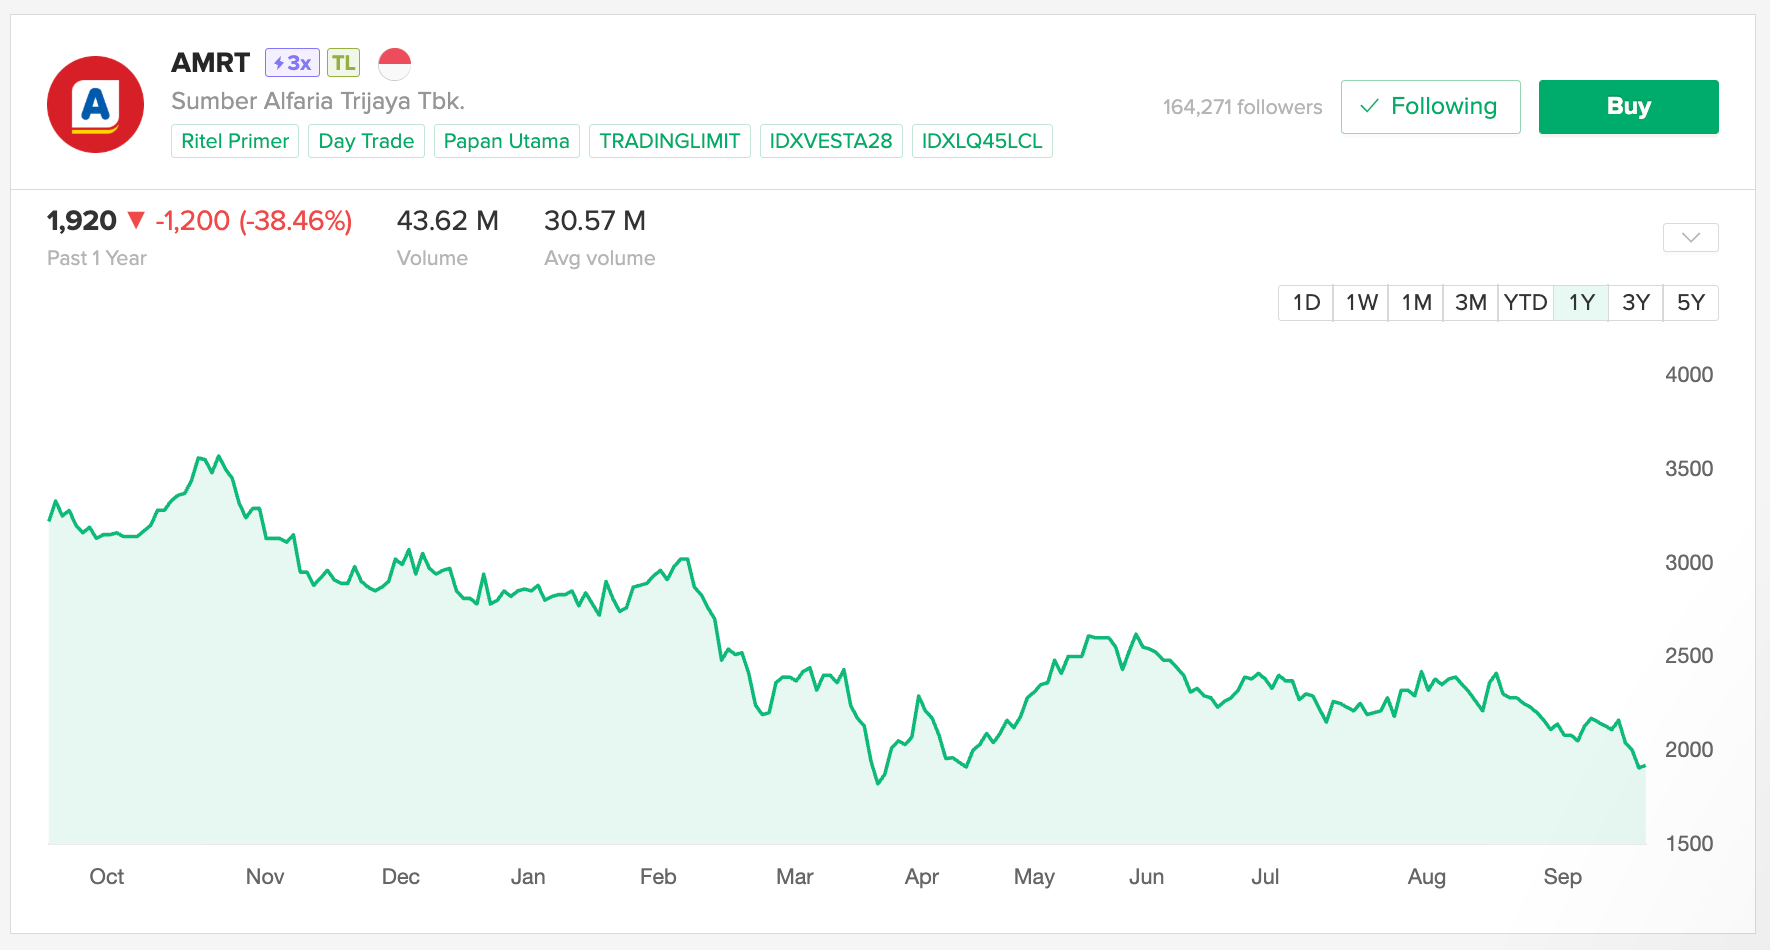
Task: Click the 1500 price axis label
Action: pos(1689,844)
